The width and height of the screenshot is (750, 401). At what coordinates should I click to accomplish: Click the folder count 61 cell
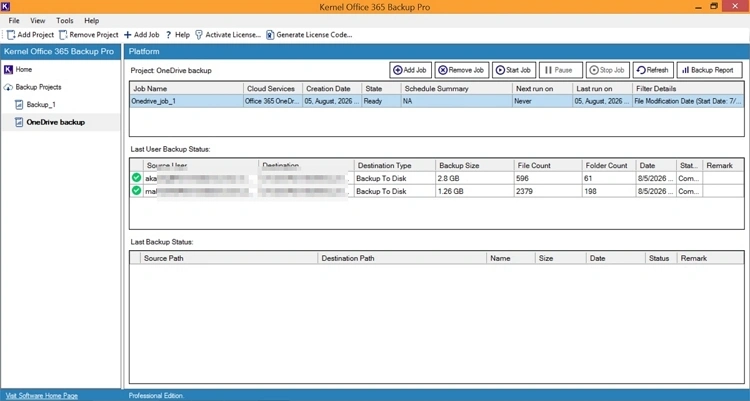click(x=608, y=178)
